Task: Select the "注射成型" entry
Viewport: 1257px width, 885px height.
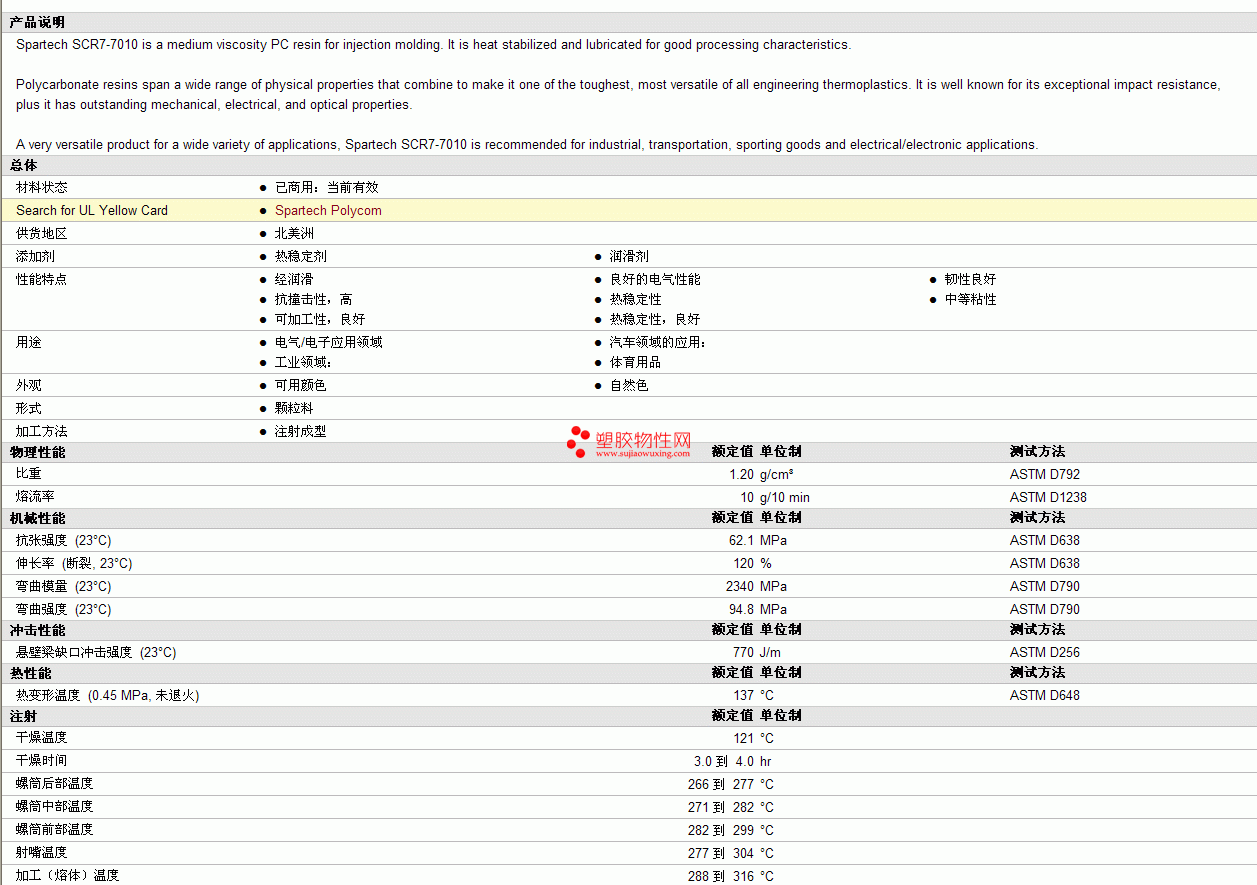Action: coord(300,431)
